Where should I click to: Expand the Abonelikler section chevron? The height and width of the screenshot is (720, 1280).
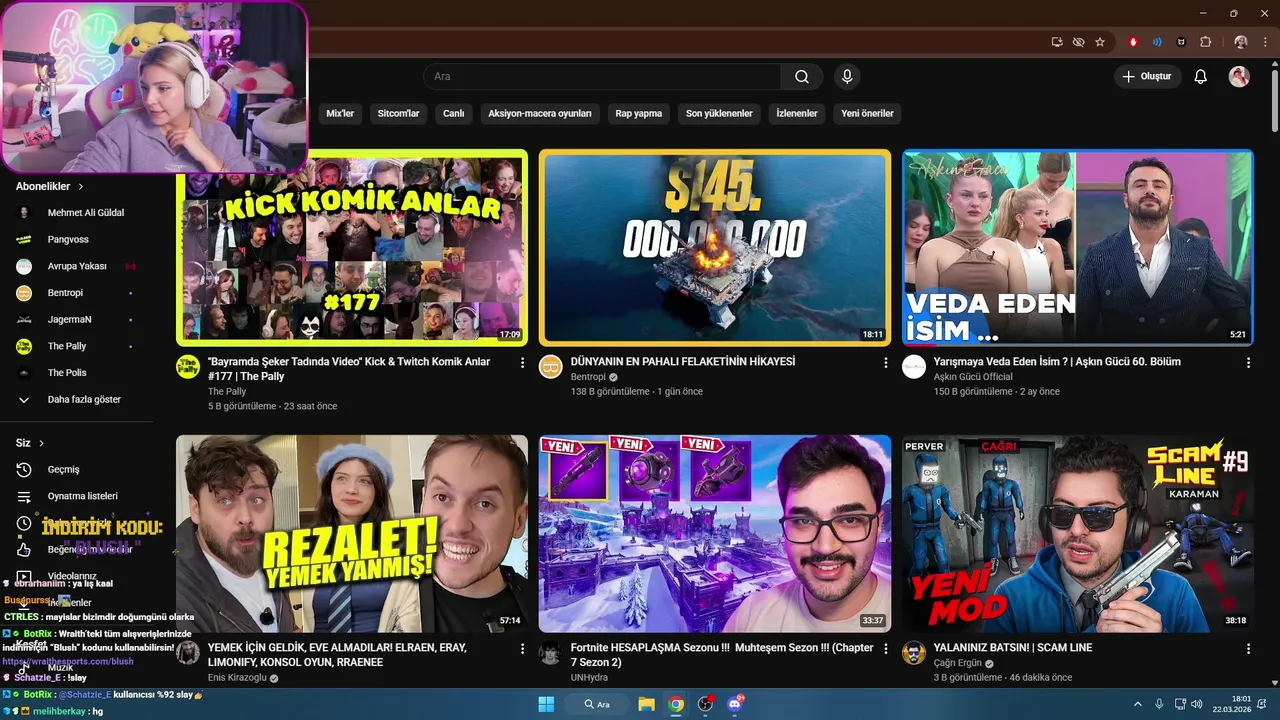coord(81,187)
